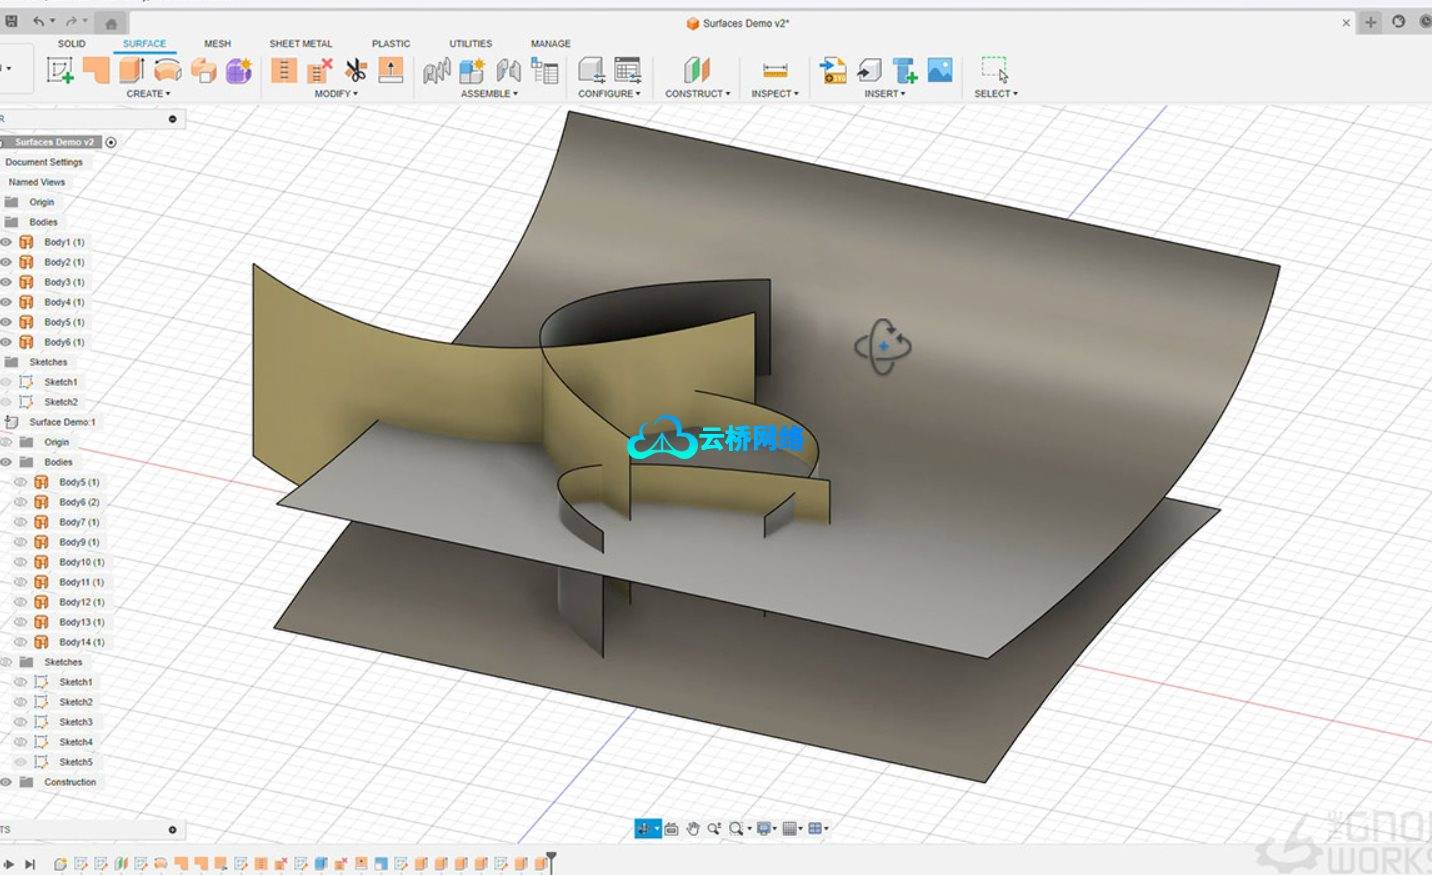This screenshot has width=1432, height=875.
Task: Toggle visibility of Body10 (1)
Action: coord(20,562)
